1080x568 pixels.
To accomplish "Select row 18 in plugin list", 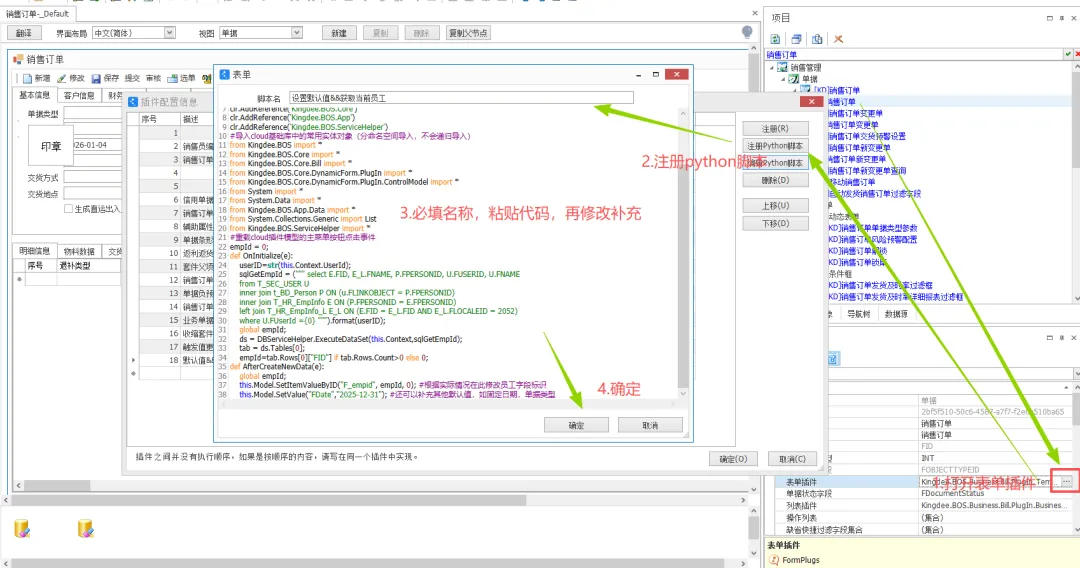I will 176,360.
